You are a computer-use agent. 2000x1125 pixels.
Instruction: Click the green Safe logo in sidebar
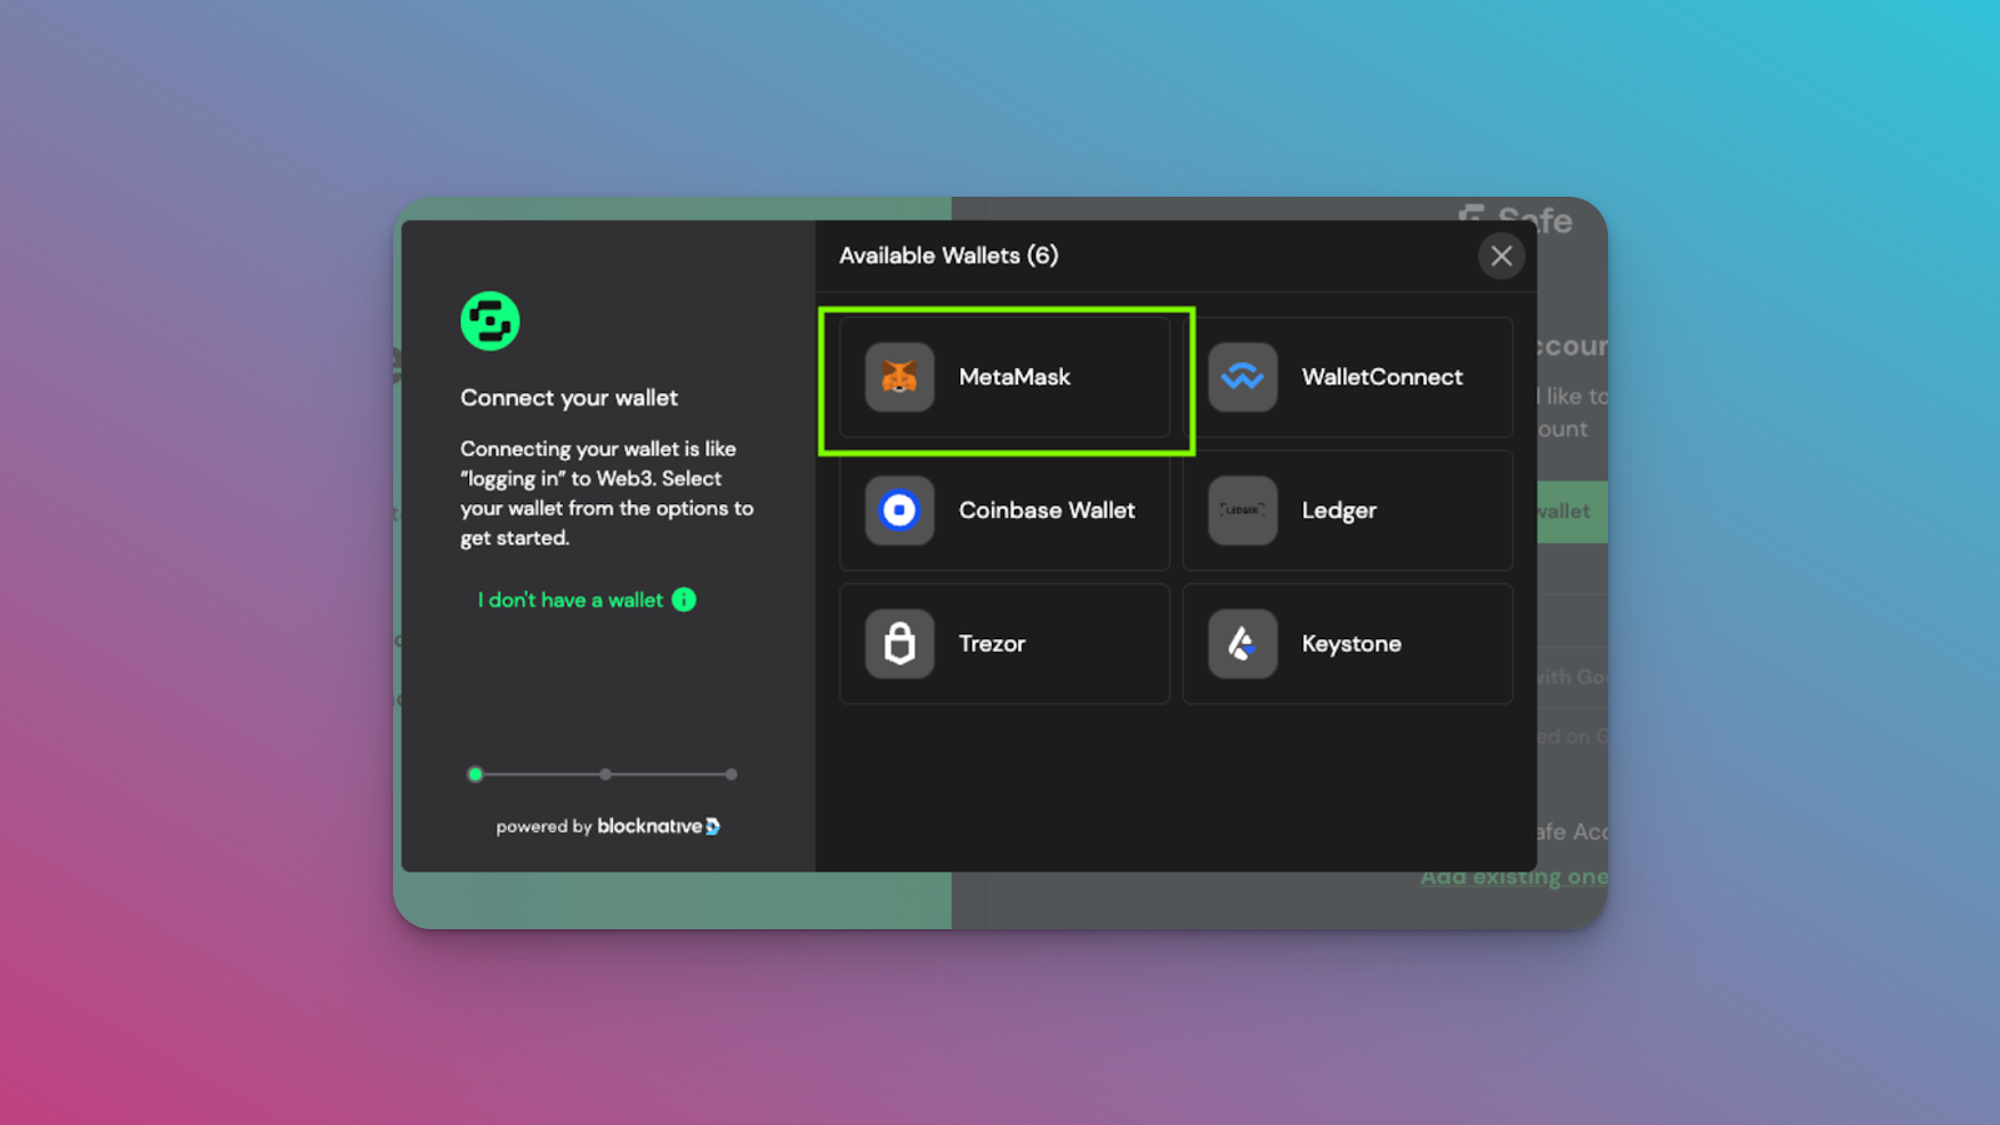pos(490,321)
